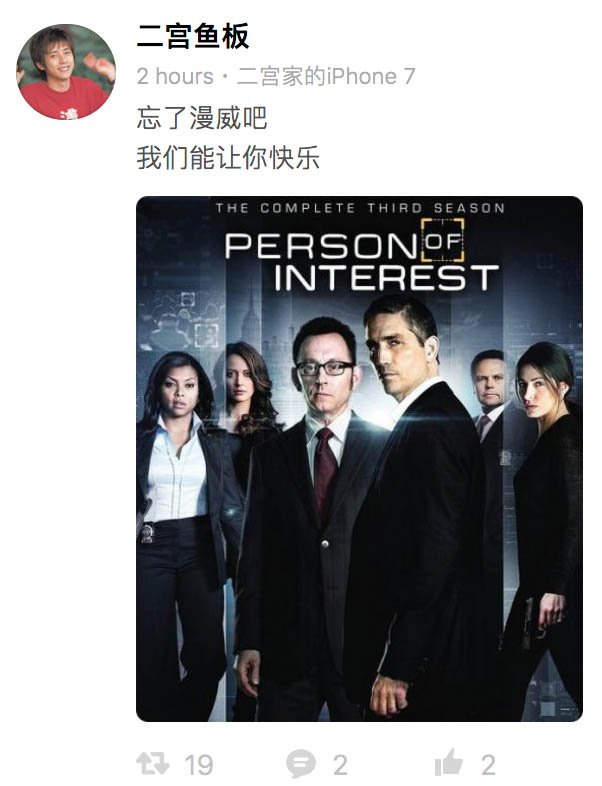Open the Person of Interest poster image

359,459
